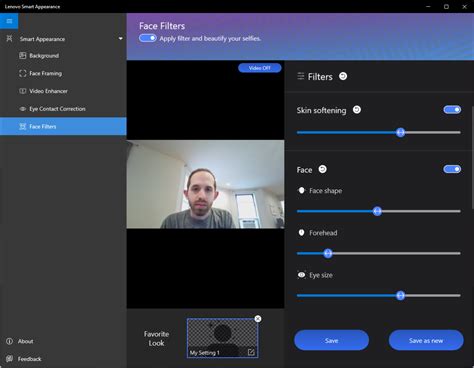Click the Face Filters sidebar icon

pos(23,126)
